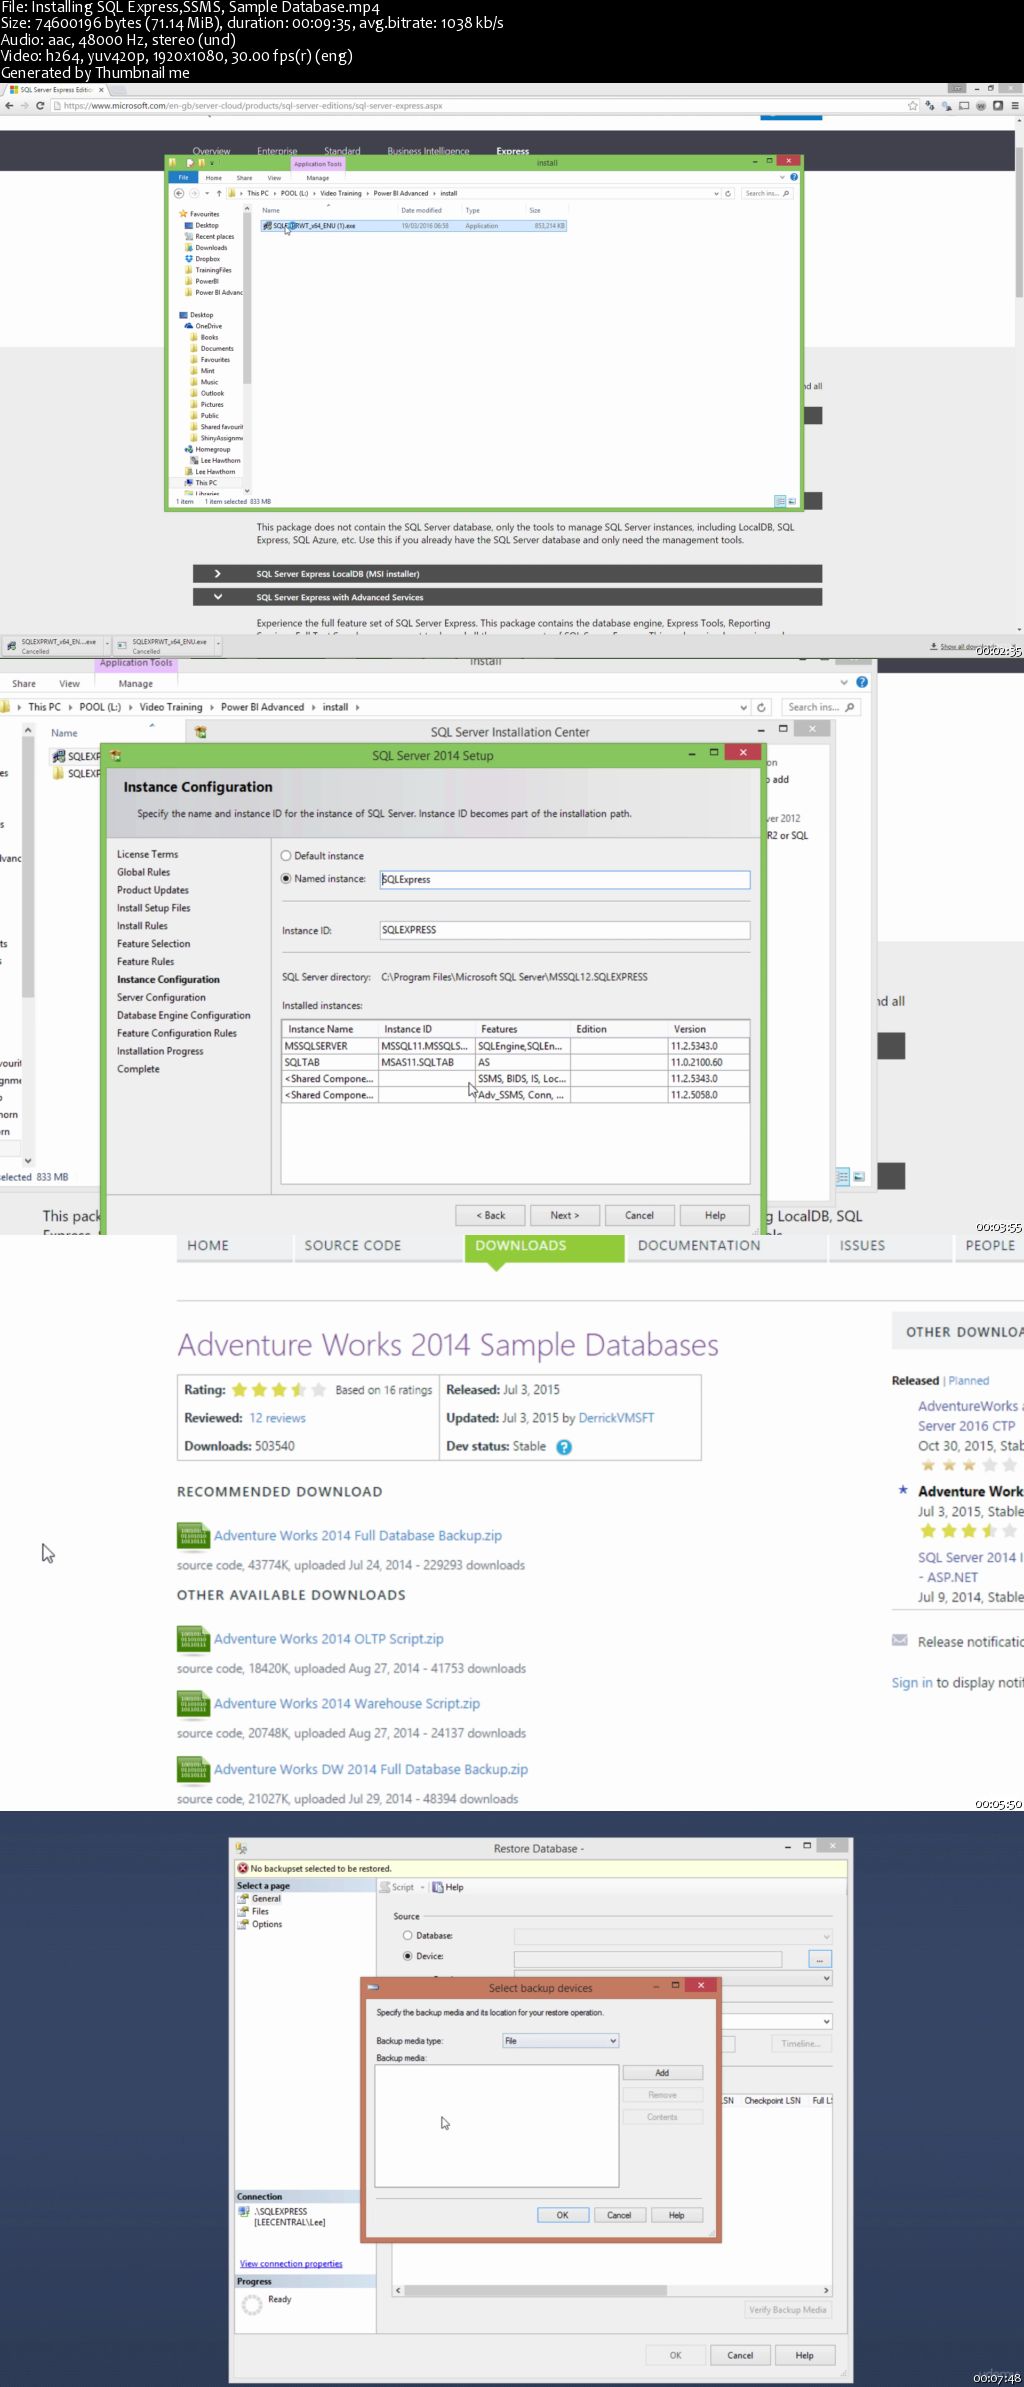
Task: Click the OLTP Script.zip file icon
Action: (x=193, y=1638)
